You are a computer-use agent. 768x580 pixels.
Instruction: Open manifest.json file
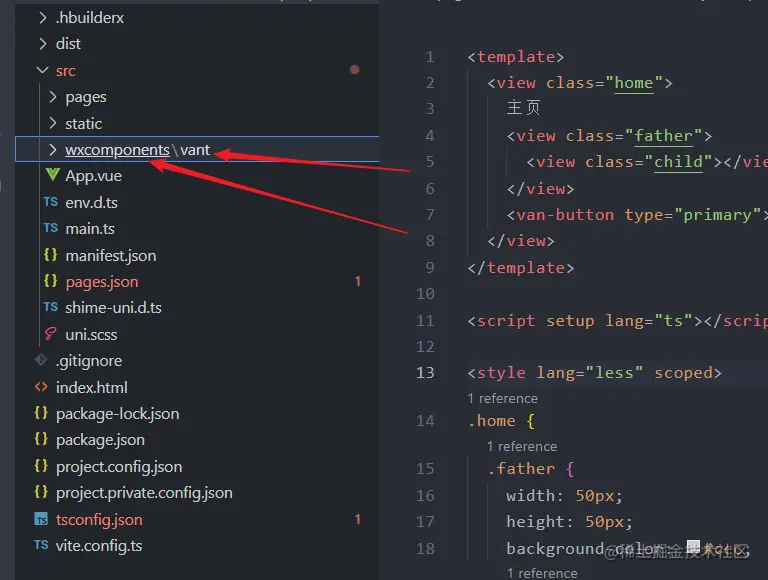tap(111, 256)
